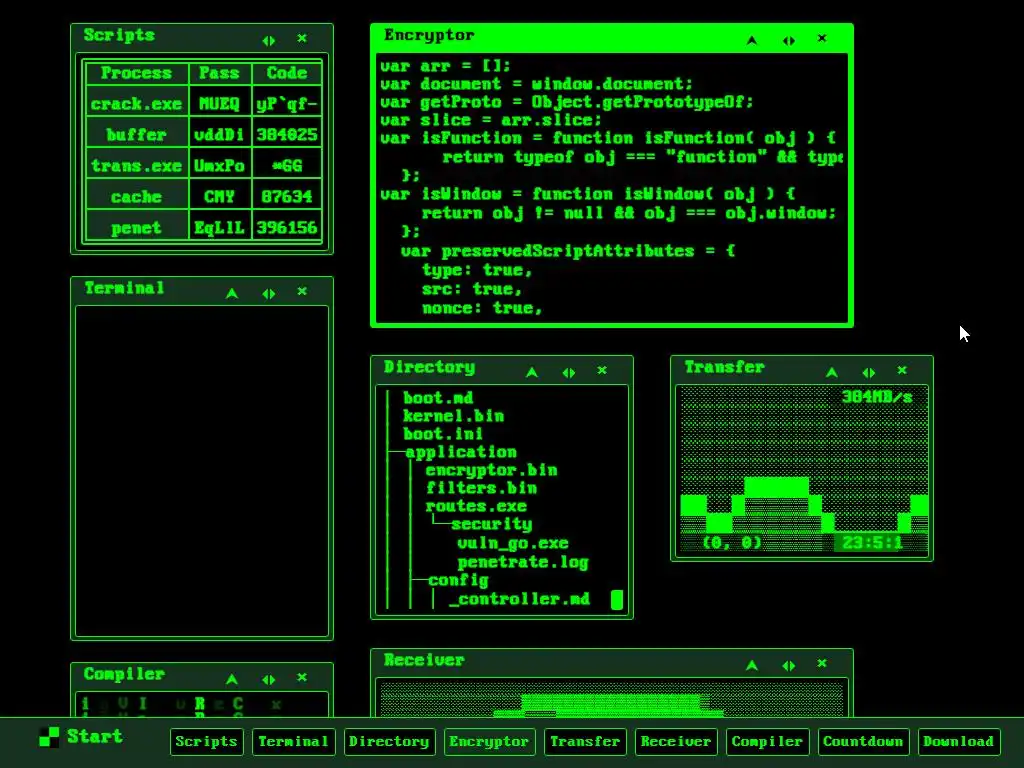Click Scripts window expand arrows icon
This screenshot has width=1024, height=768.
click(x=268, y=40)
